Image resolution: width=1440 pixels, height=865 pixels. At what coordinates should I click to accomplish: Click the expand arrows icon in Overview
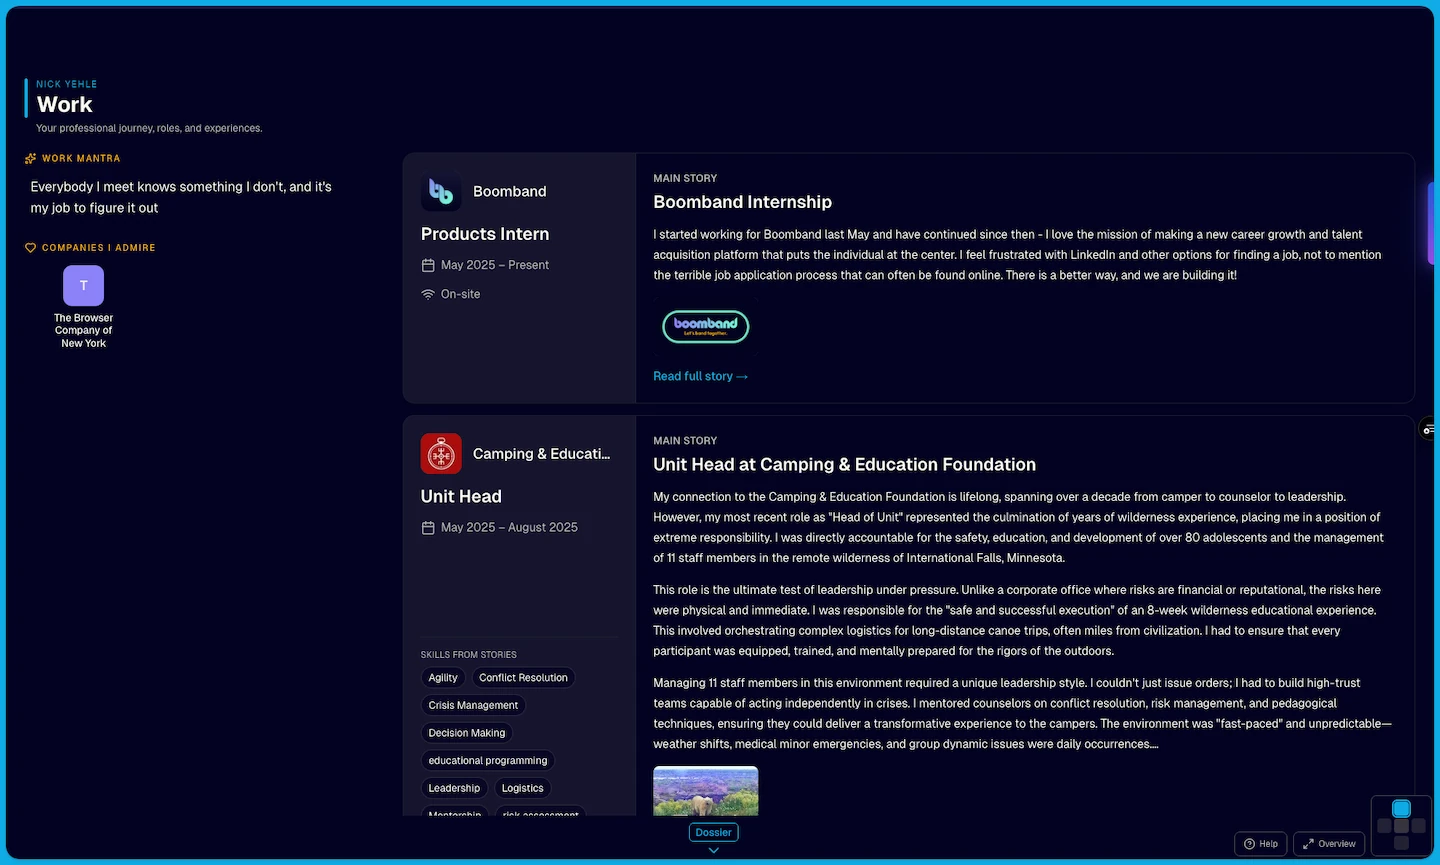pyautogui.click(x=1308, y=844)
